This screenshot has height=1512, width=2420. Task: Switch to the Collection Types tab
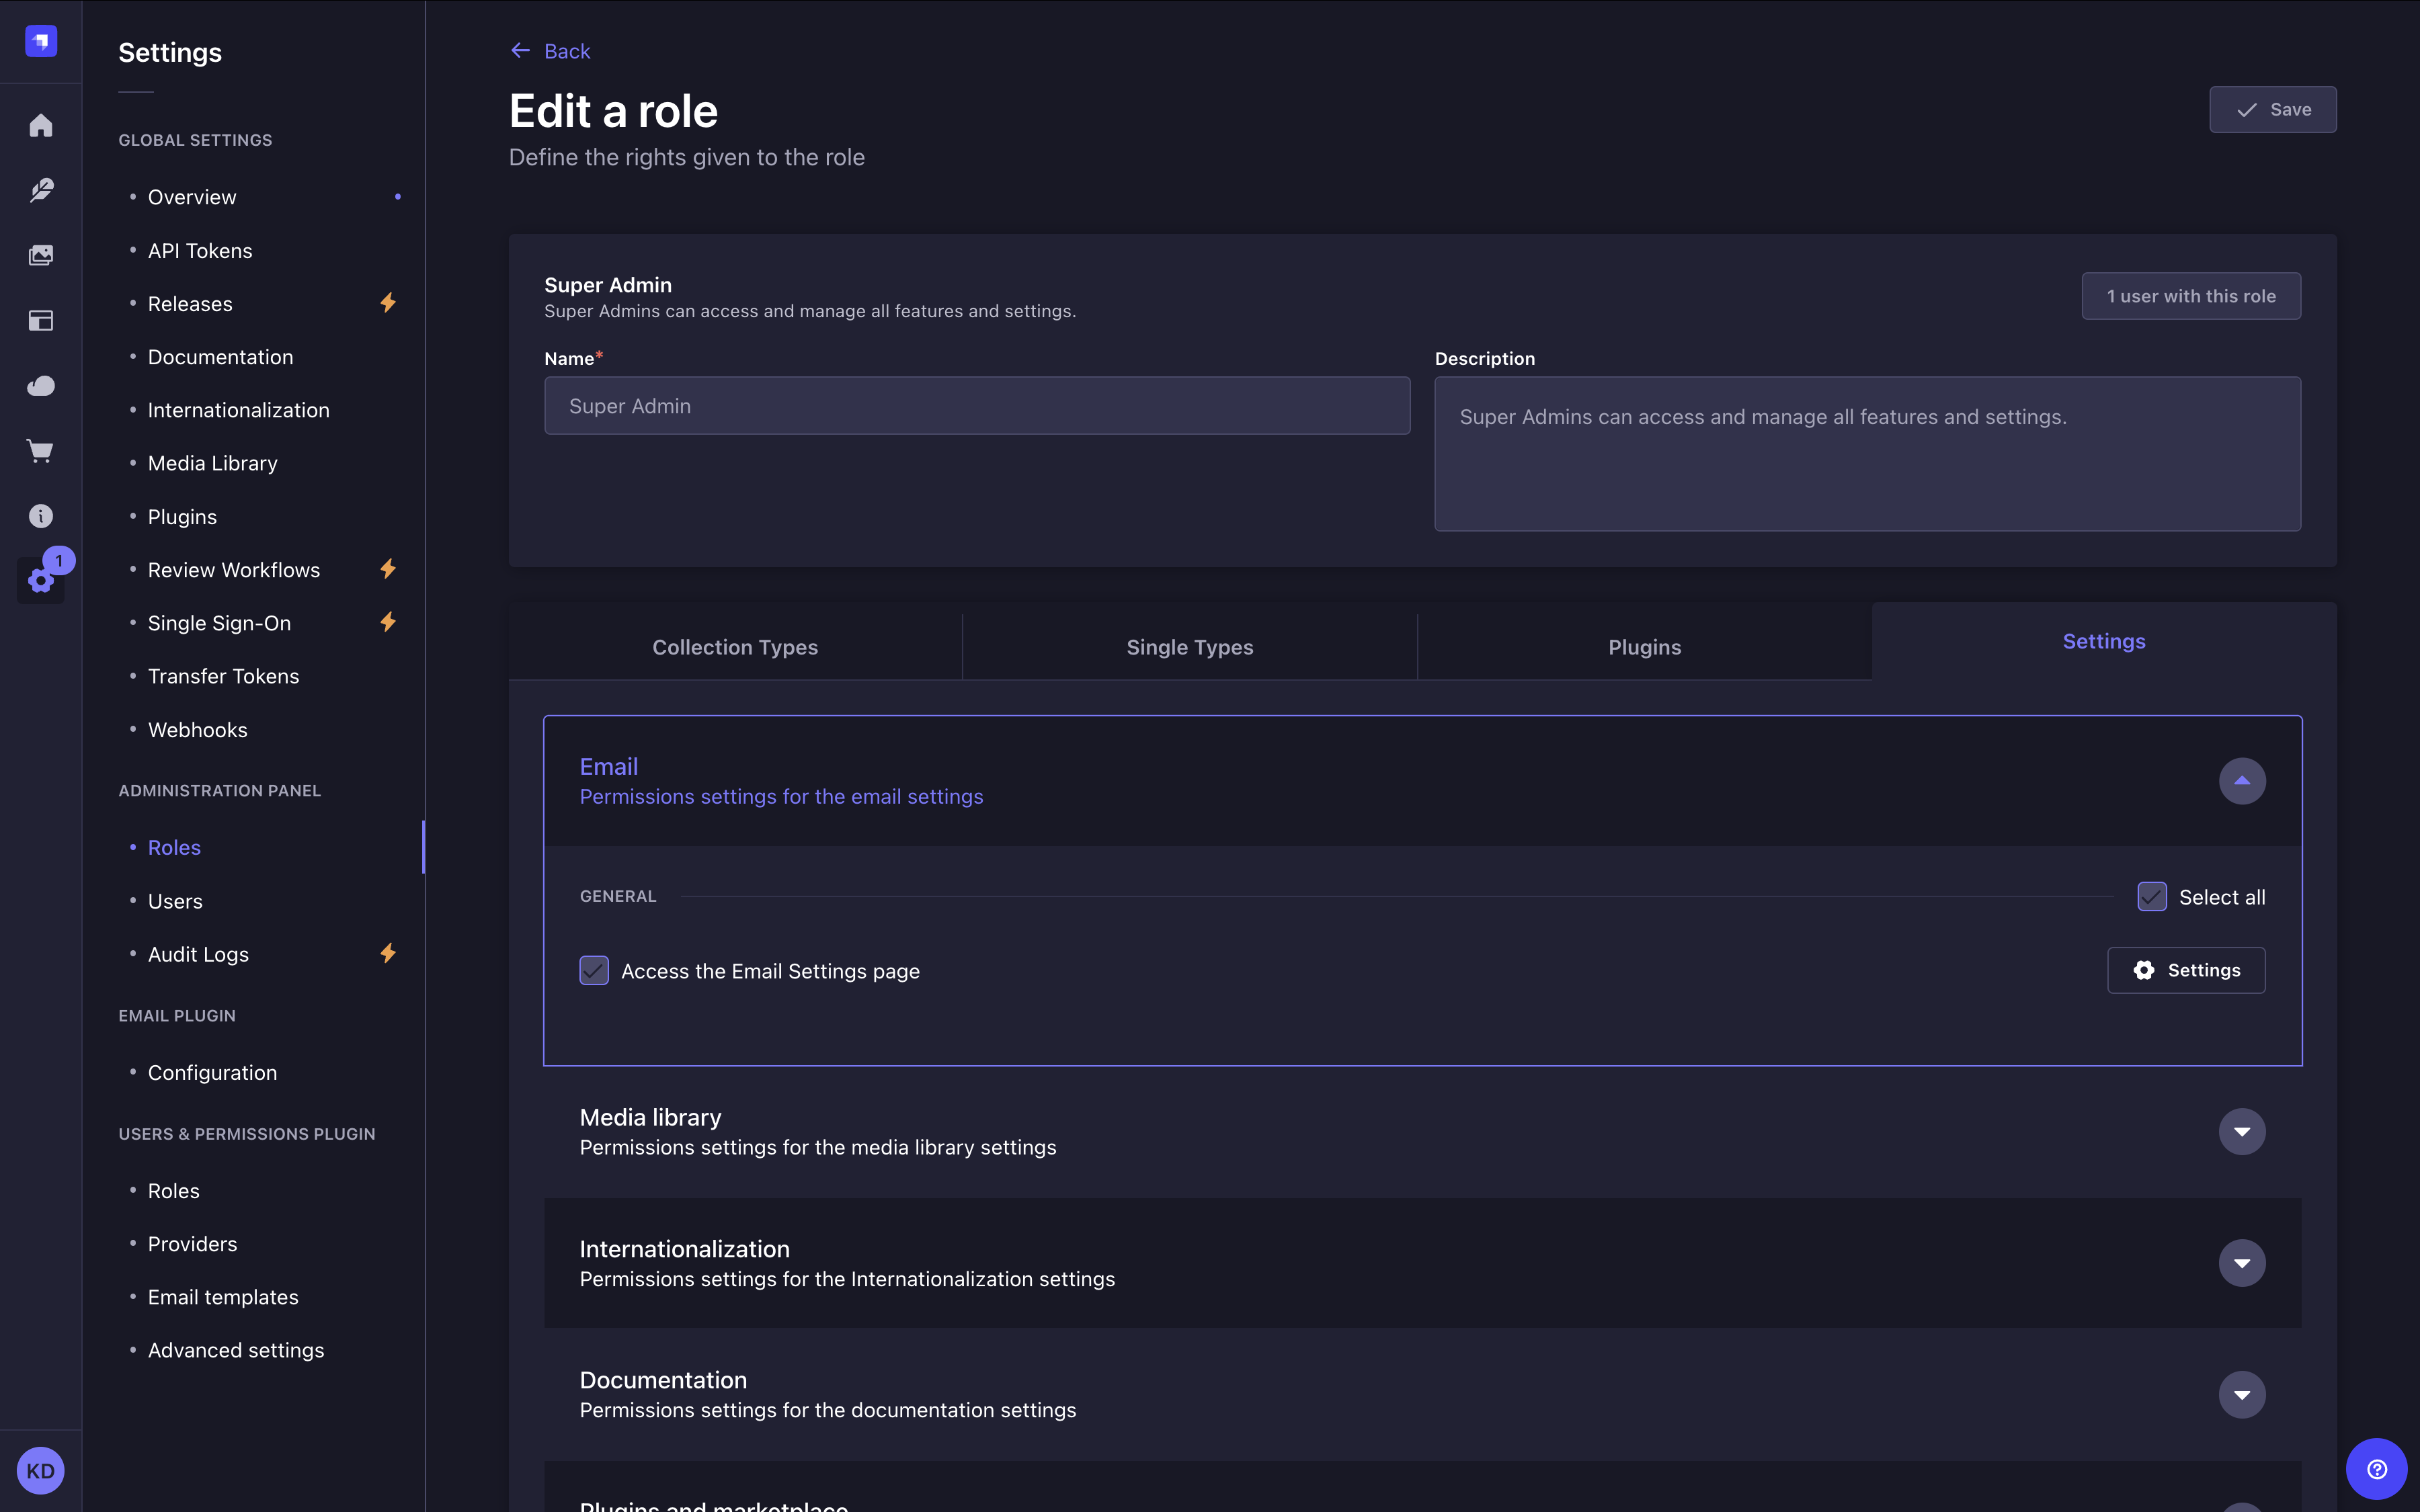[x=735, y=647]
